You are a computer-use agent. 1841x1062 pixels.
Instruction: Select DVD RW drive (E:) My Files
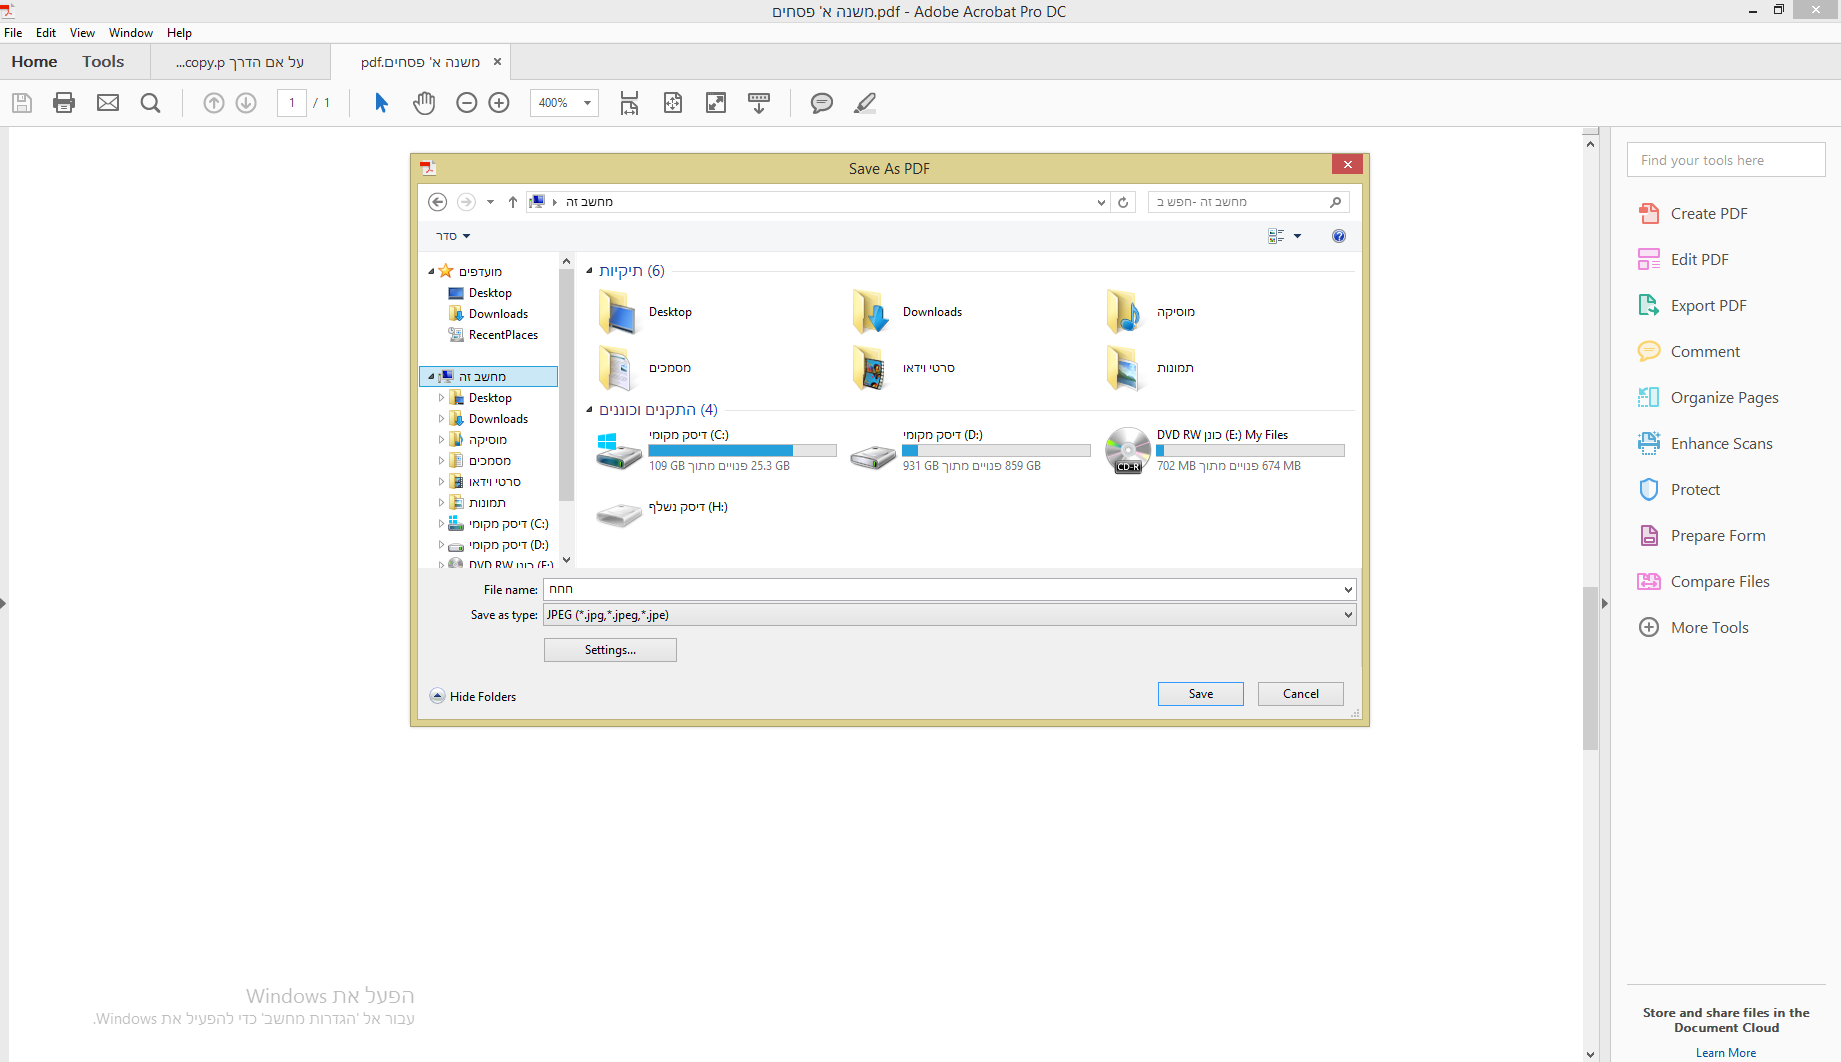[1226, 451]
